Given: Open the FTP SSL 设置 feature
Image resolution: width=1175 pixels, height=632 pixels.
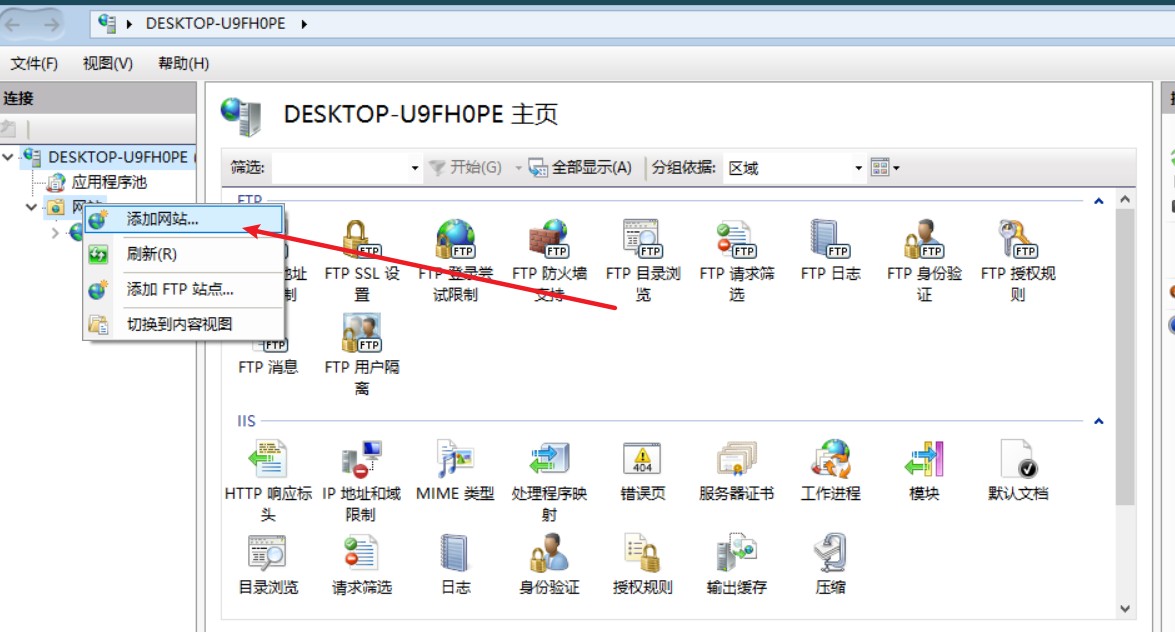Looking at the screenshot, I should (x=362, y=260).
